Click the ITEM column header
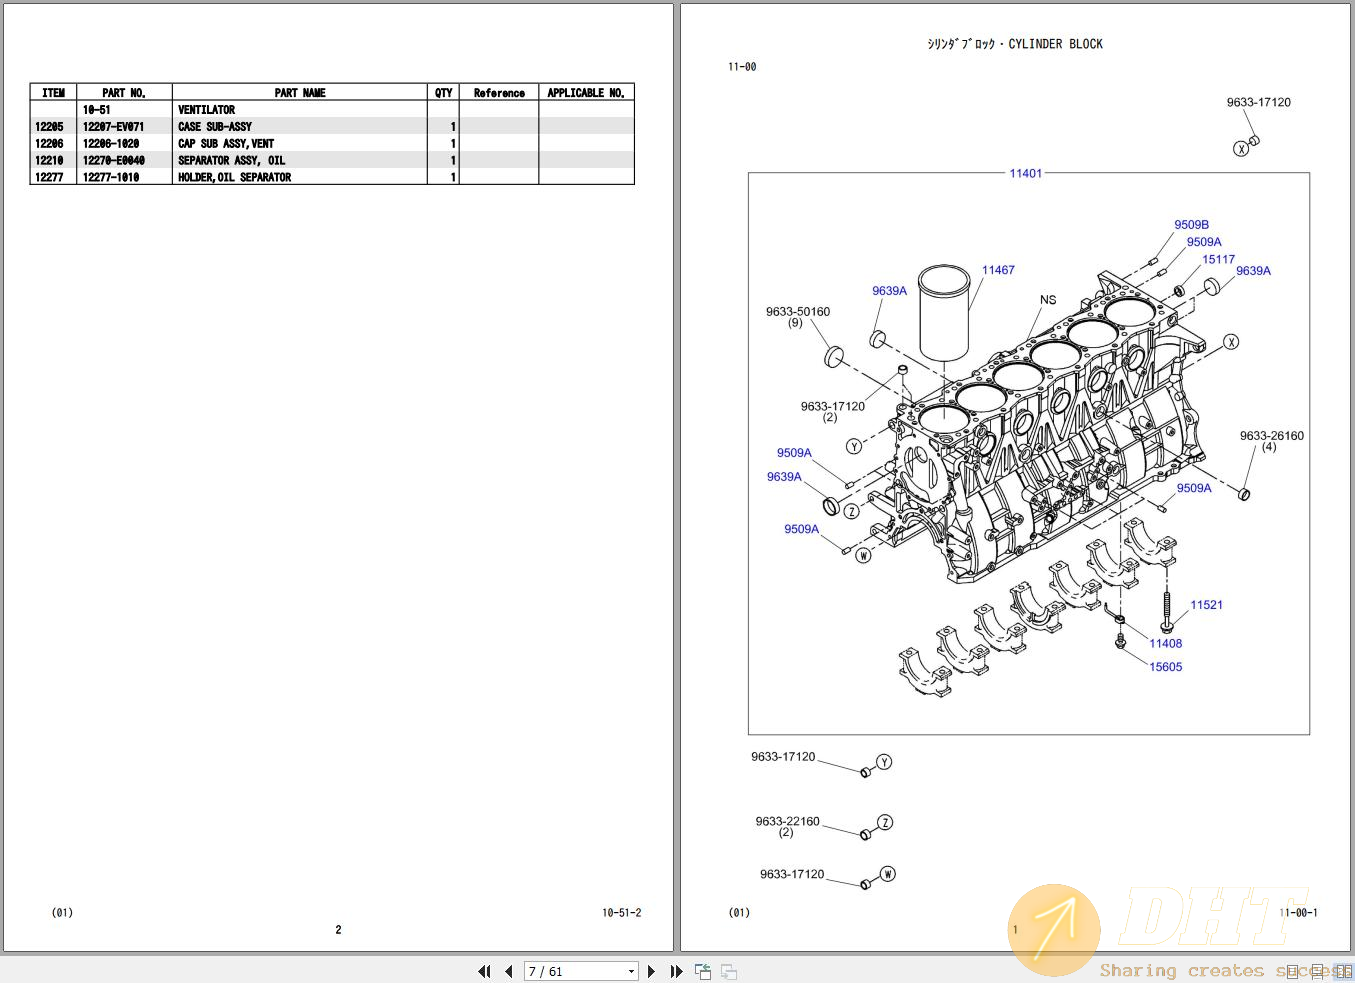 [54, 93]
